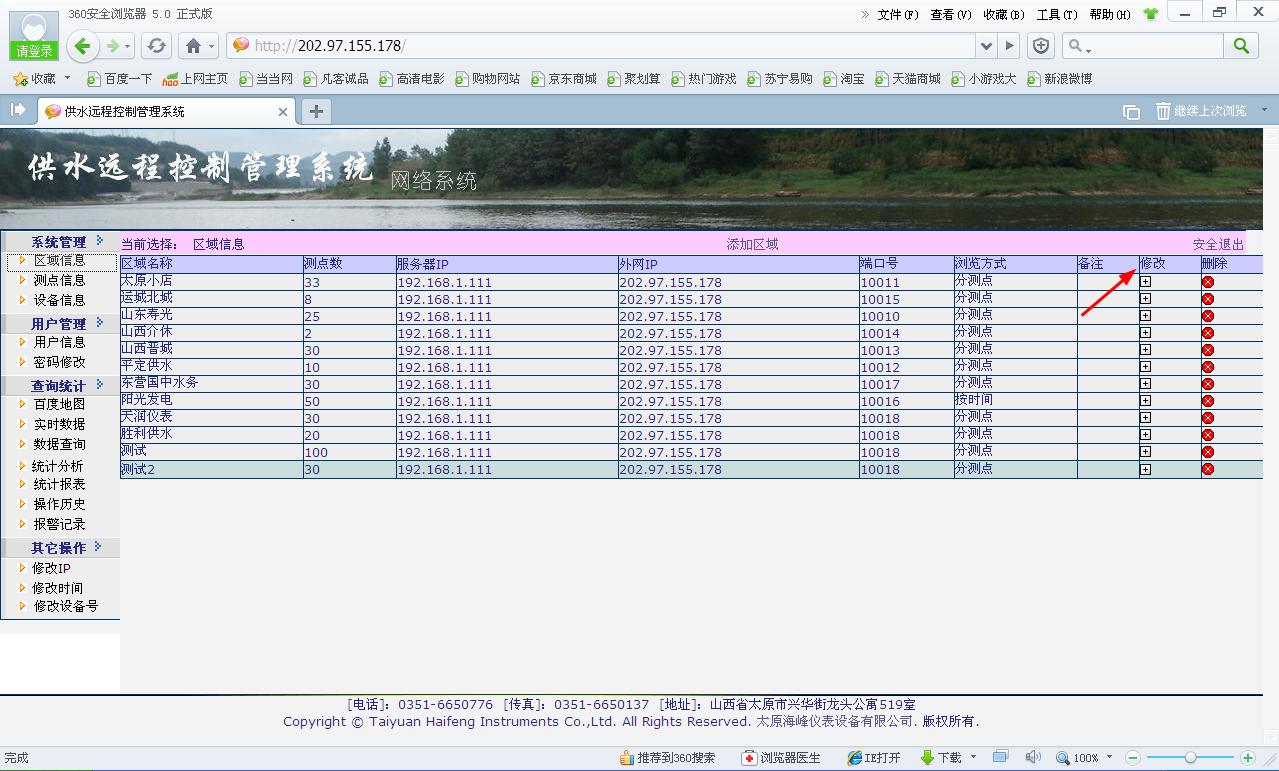Click the browser back arrow button
This screenshot has width=1279, height=771.
pos(83,45)
